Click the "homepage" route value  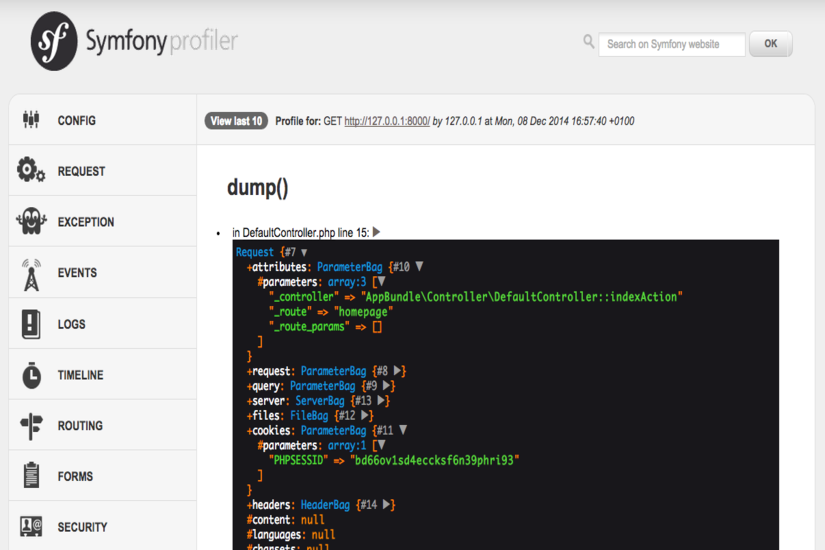coord(363,312)
